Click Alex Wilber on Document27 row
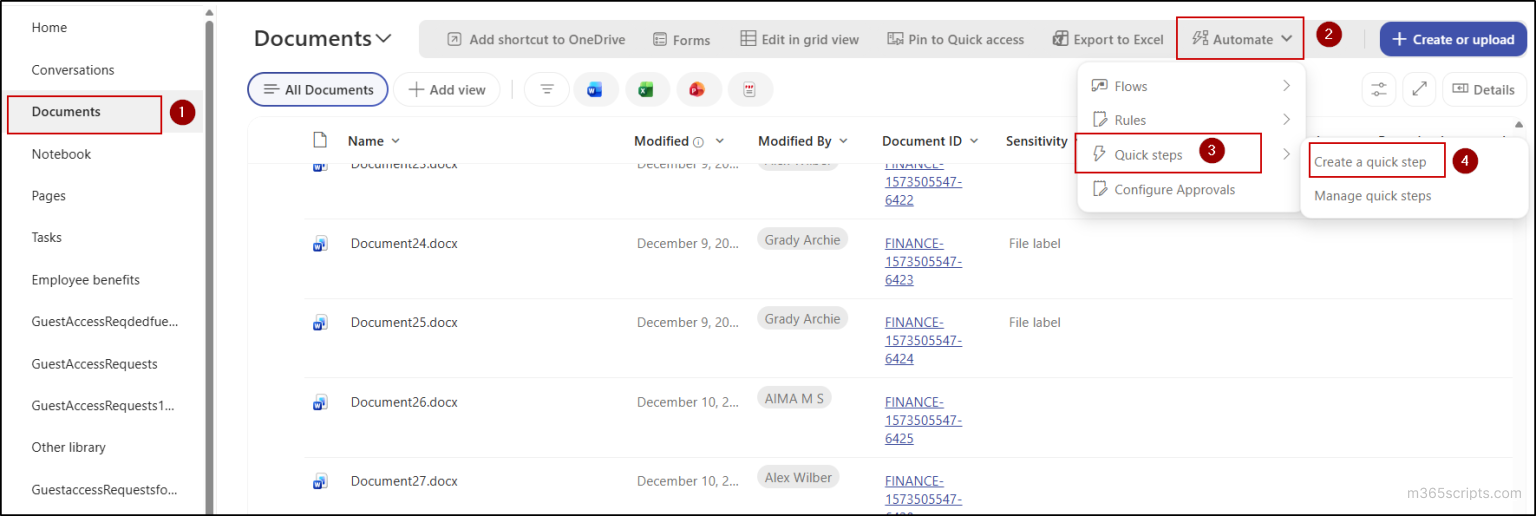 coord(798,477)
